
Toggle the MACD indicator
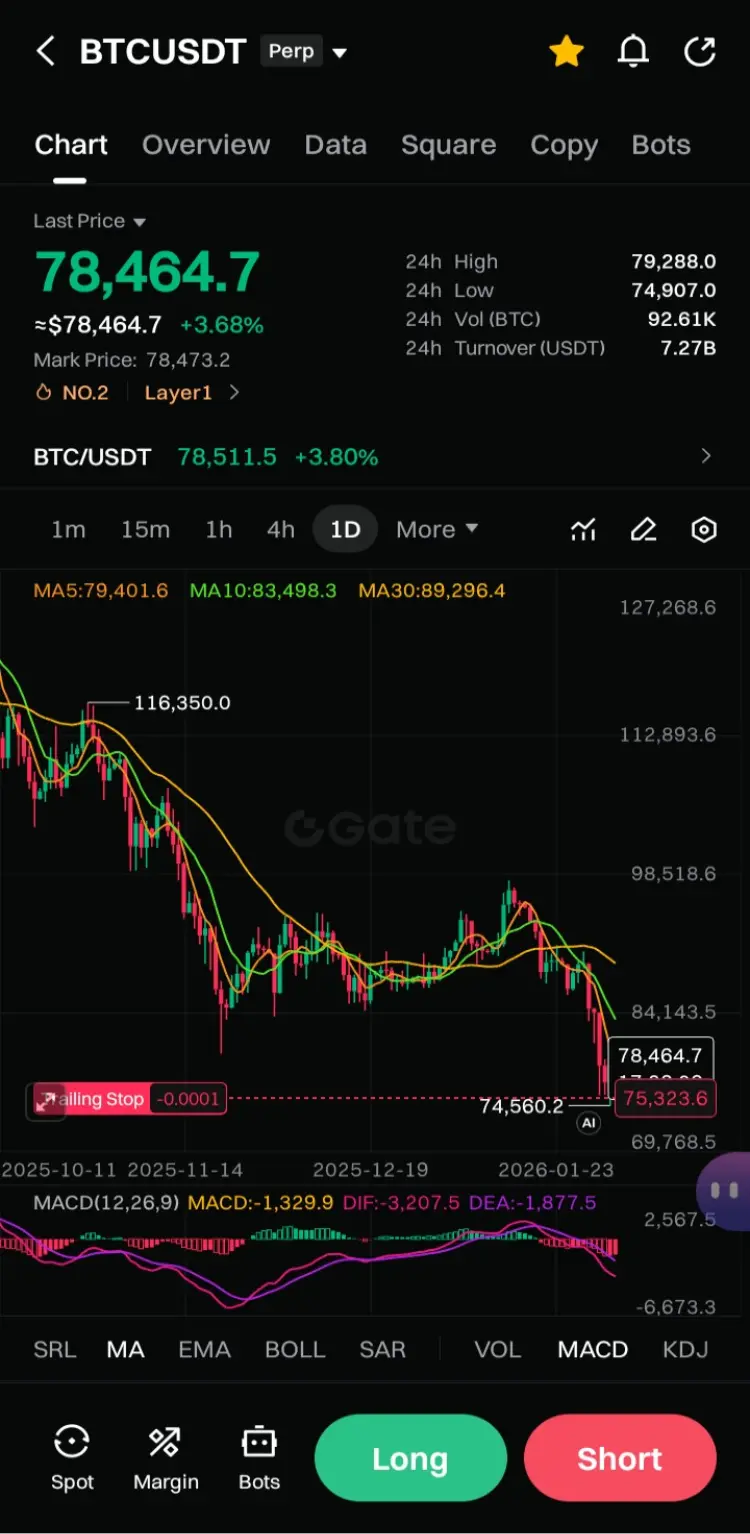[x=593, y=1350]
